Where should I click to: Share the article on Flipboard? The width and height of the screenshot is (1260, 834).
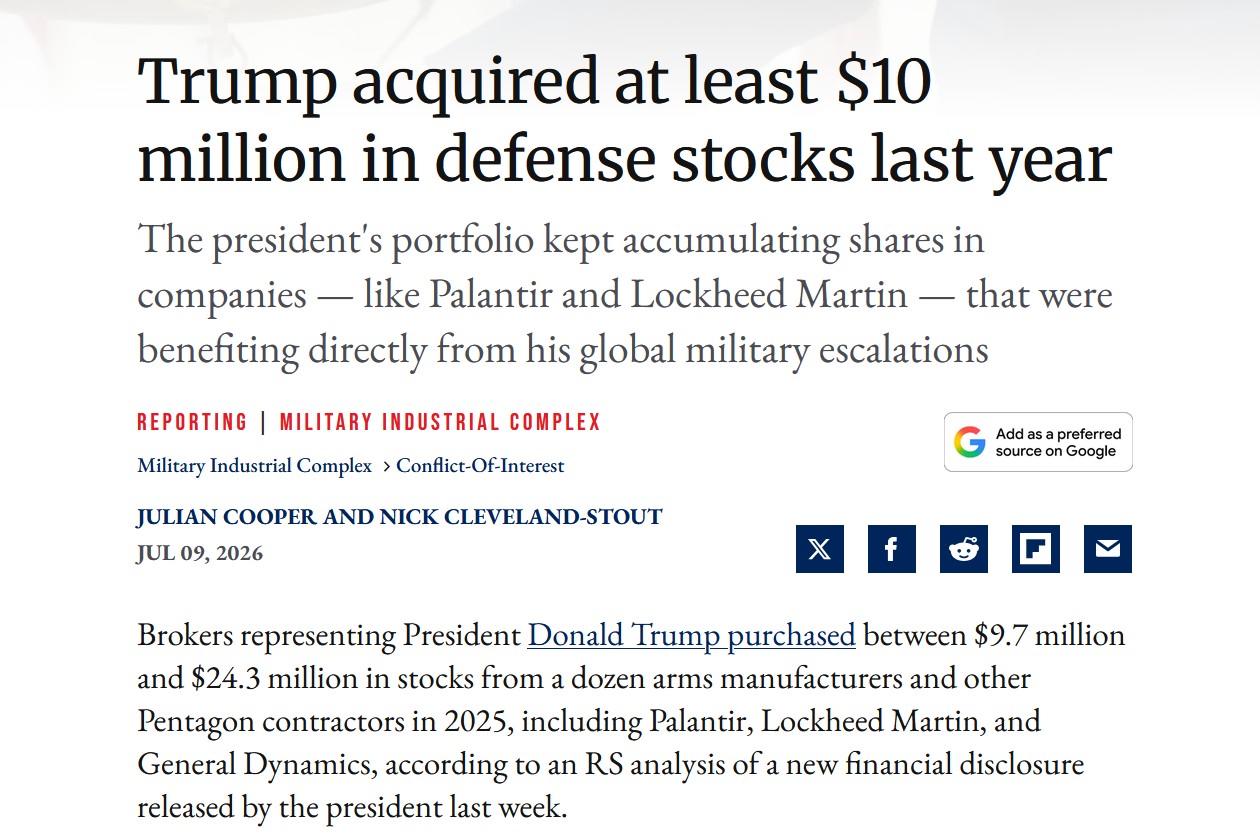pos(1036,549)
